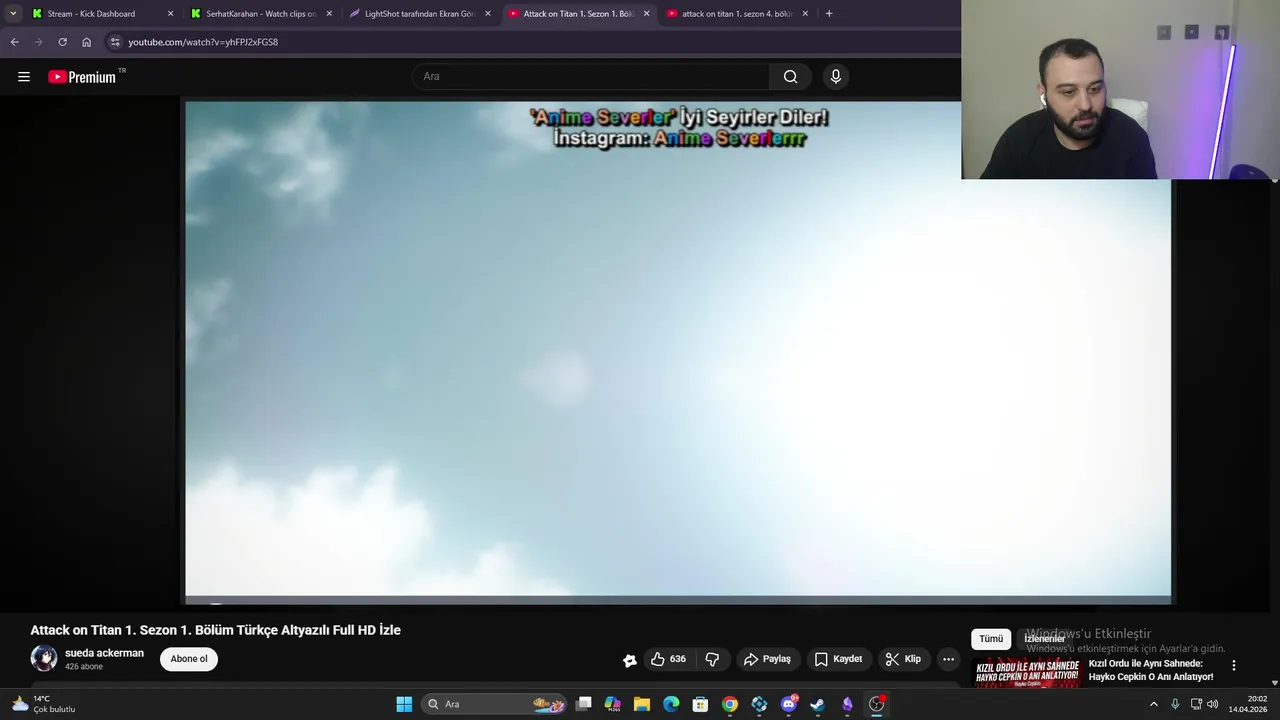Viewport: 1280px width, 720px height.
Task: Switch to Google Chrome on the taskbar
Action: [730, 704]
